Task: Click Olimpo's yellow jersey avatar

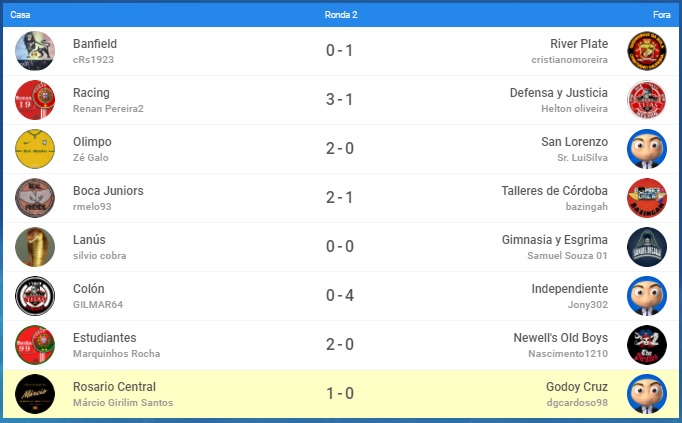Action: (35, 149)
